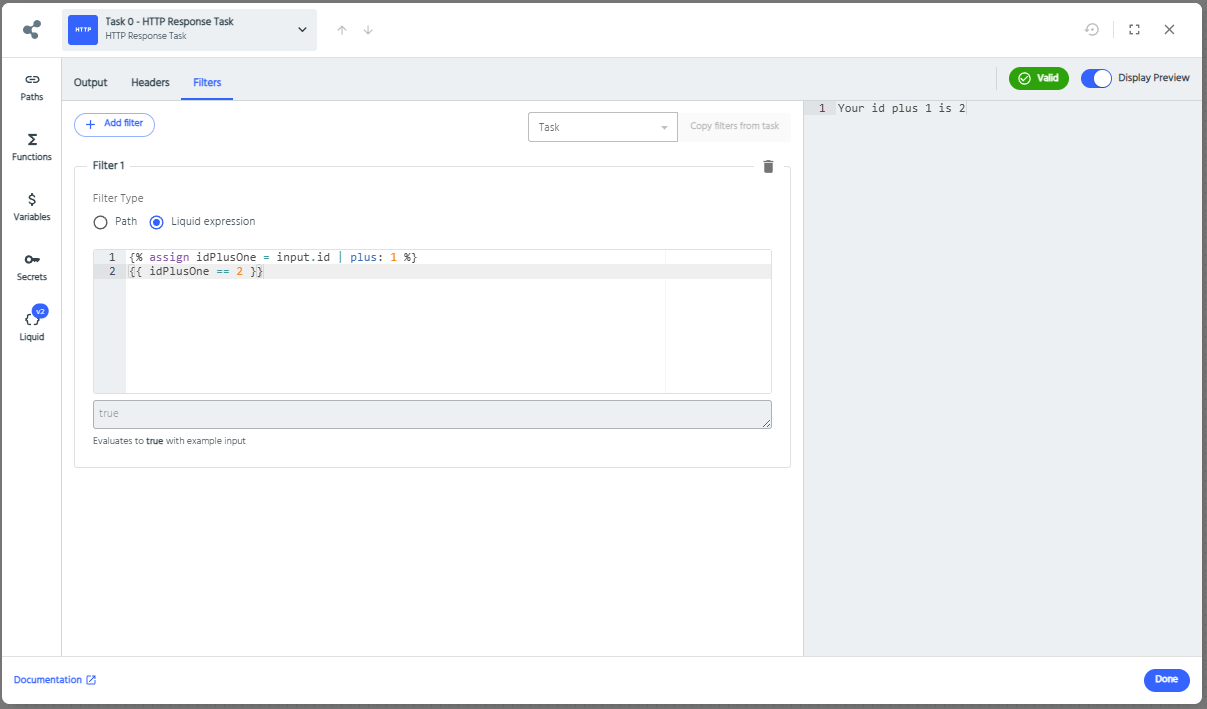
Task: Click the Add filter button
Action: pos(114,124)
